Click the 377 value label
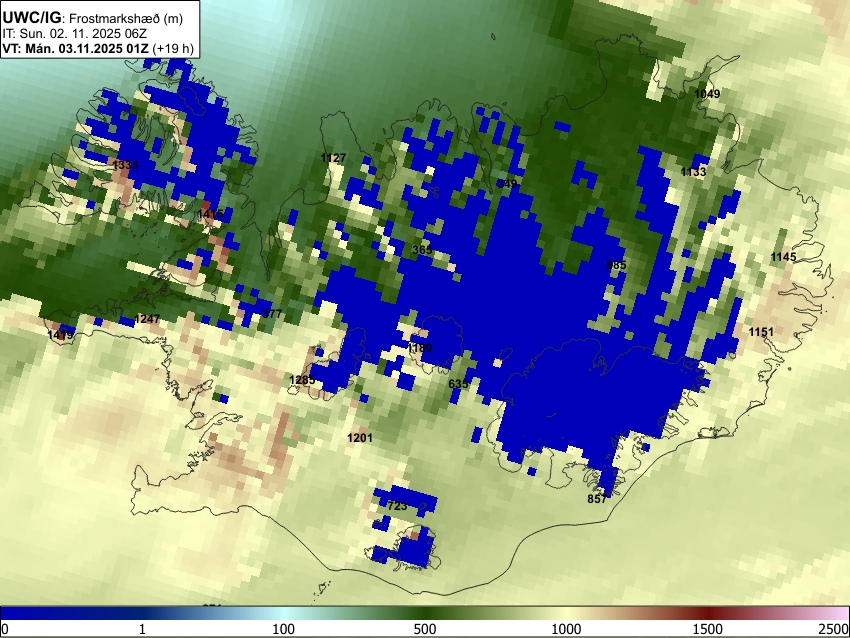Viewport: 850px width, 638px height. (x=272, y=314)
